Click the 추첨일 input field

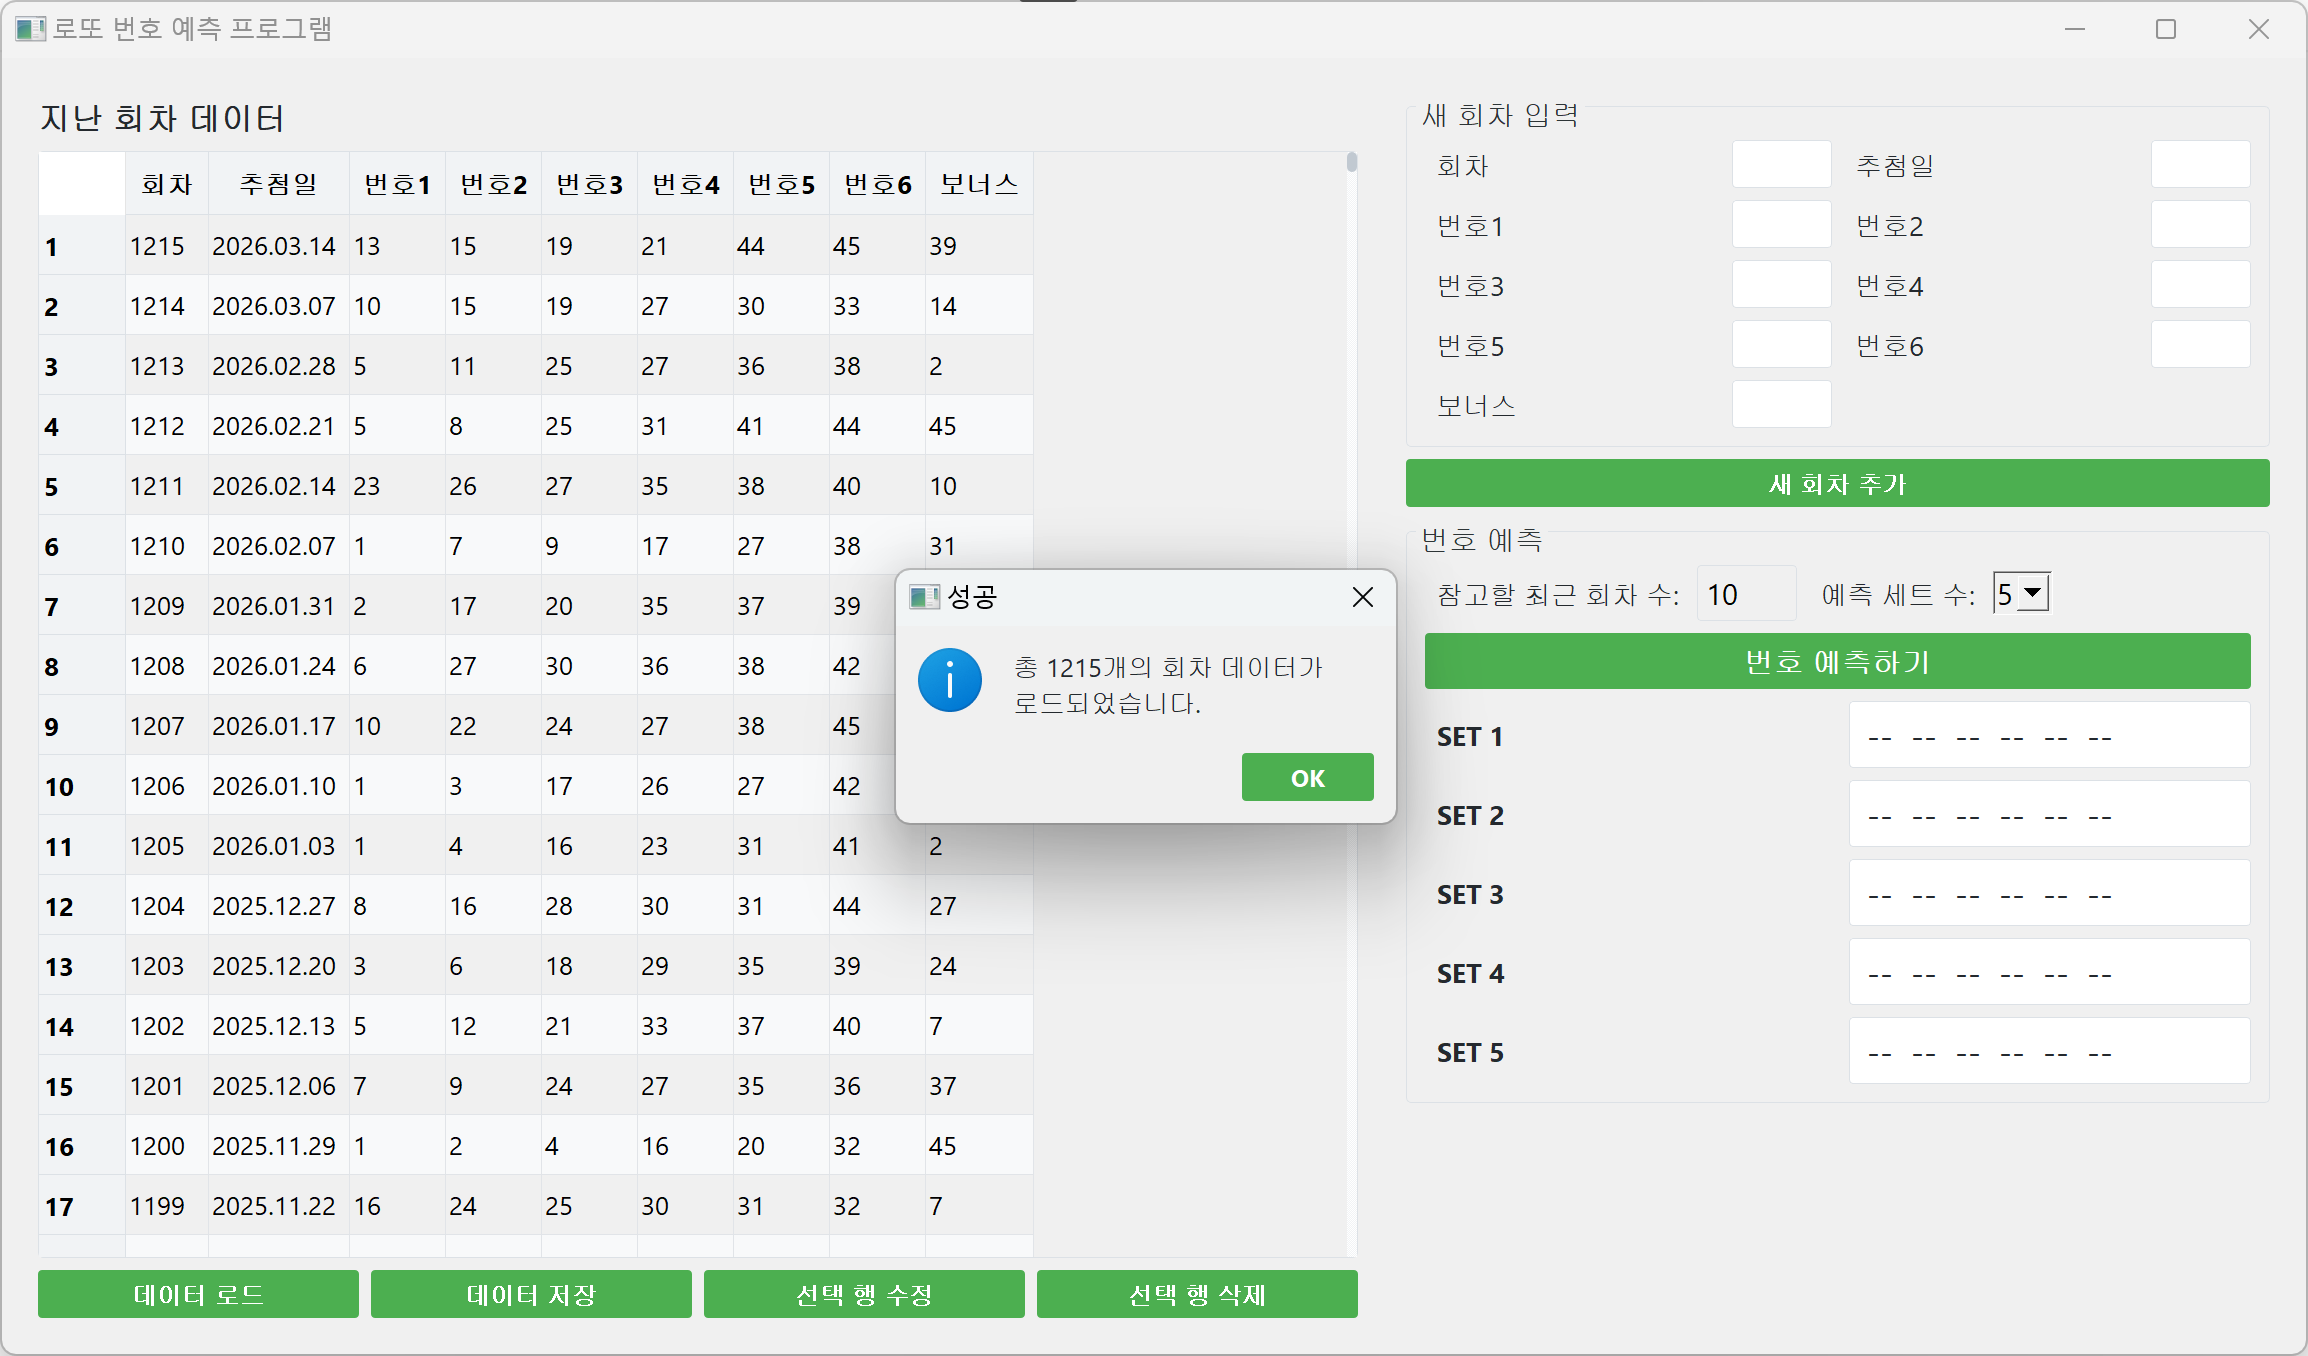pyautogui.click(x=2200, y=165)
